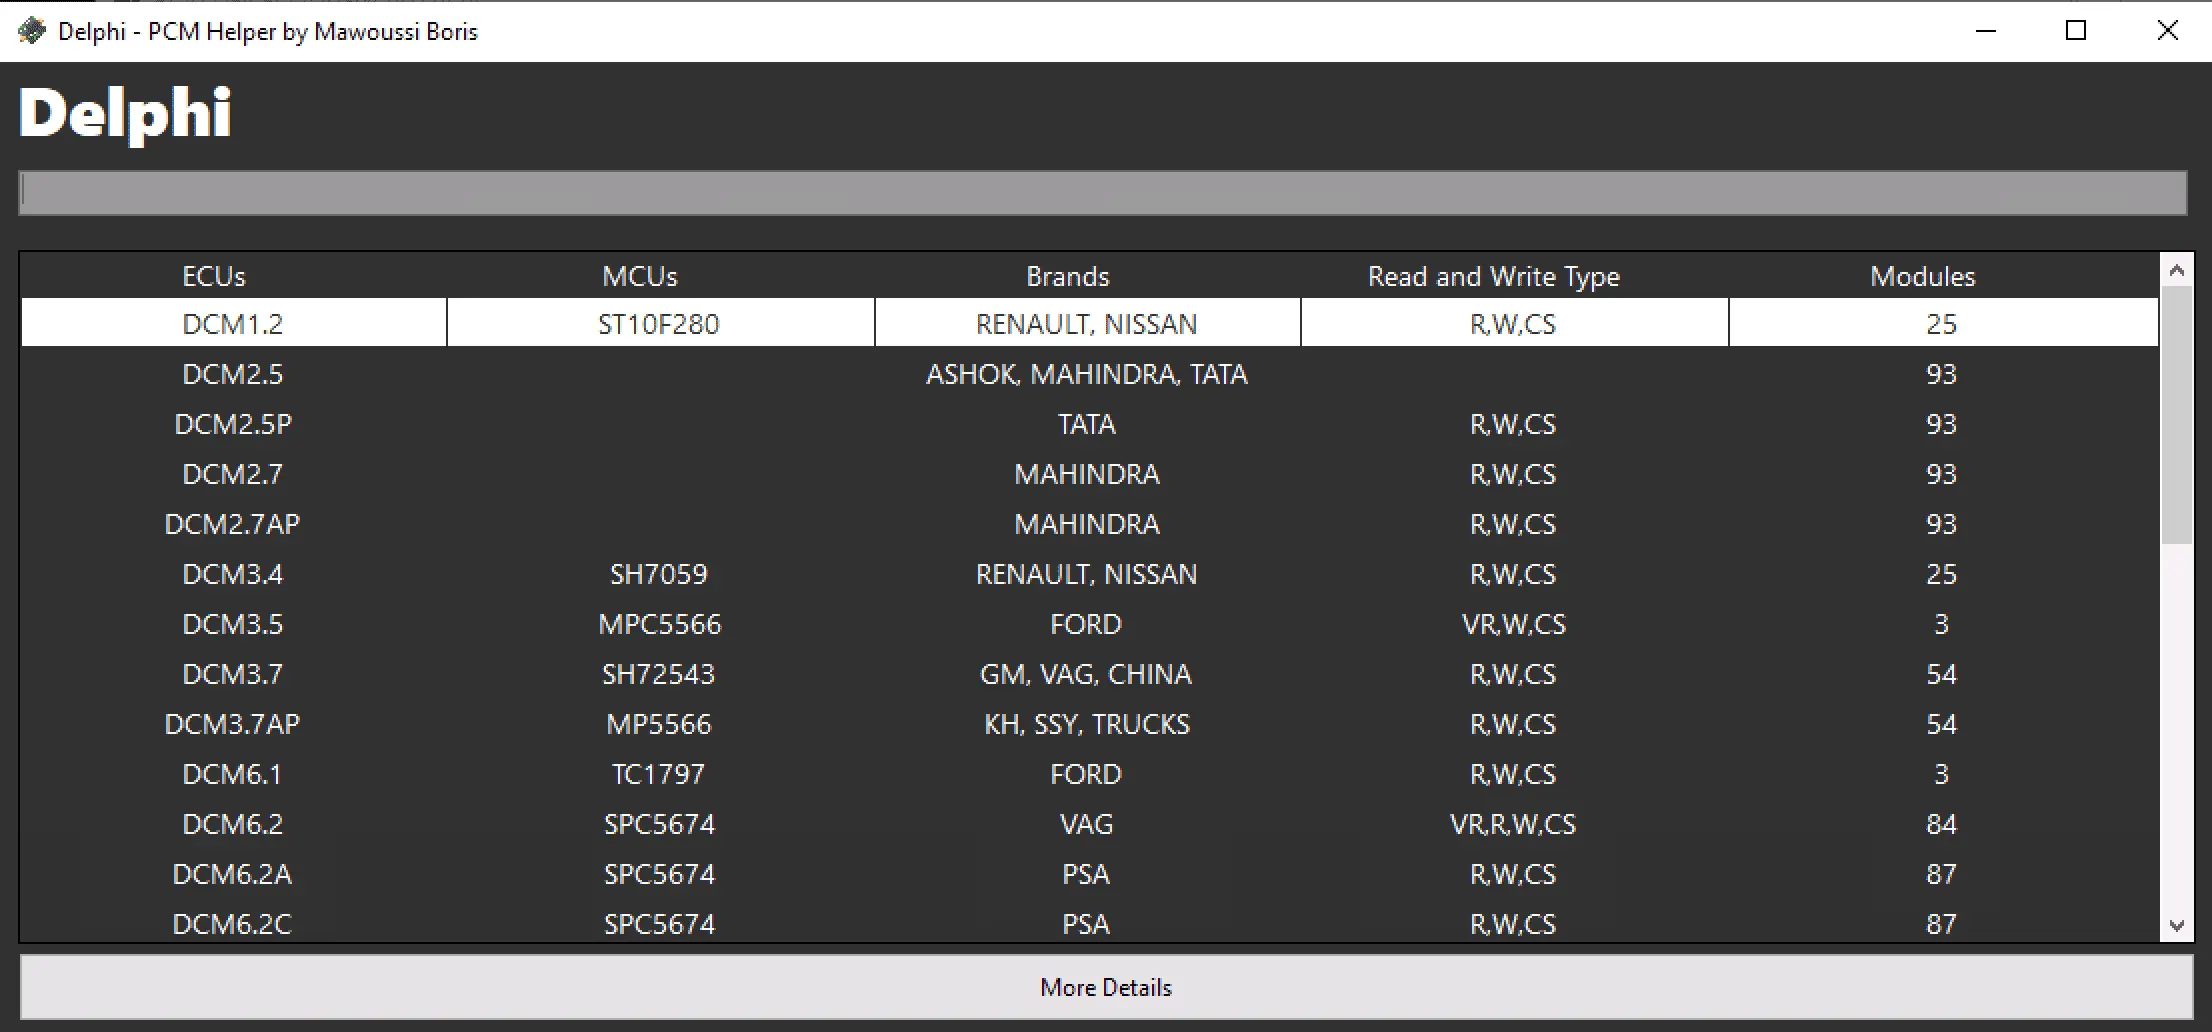The image size is (2212, 1032).
Task: Select the DCM2.7 ECU entry
Action: point(233,474)
